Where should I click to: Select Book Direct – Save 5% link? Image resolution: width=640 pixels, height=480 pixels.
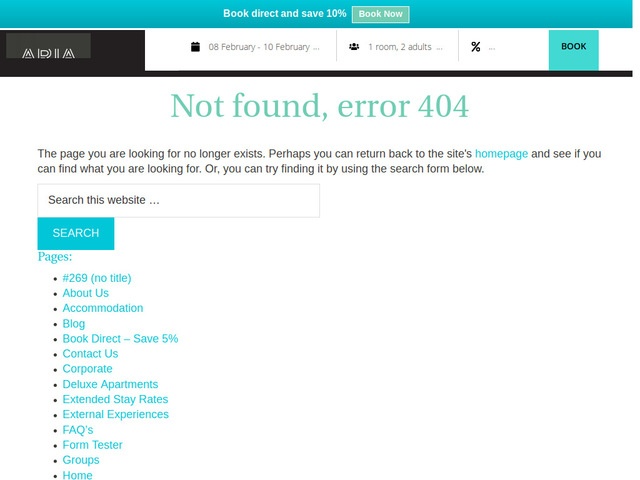(120, 339)
